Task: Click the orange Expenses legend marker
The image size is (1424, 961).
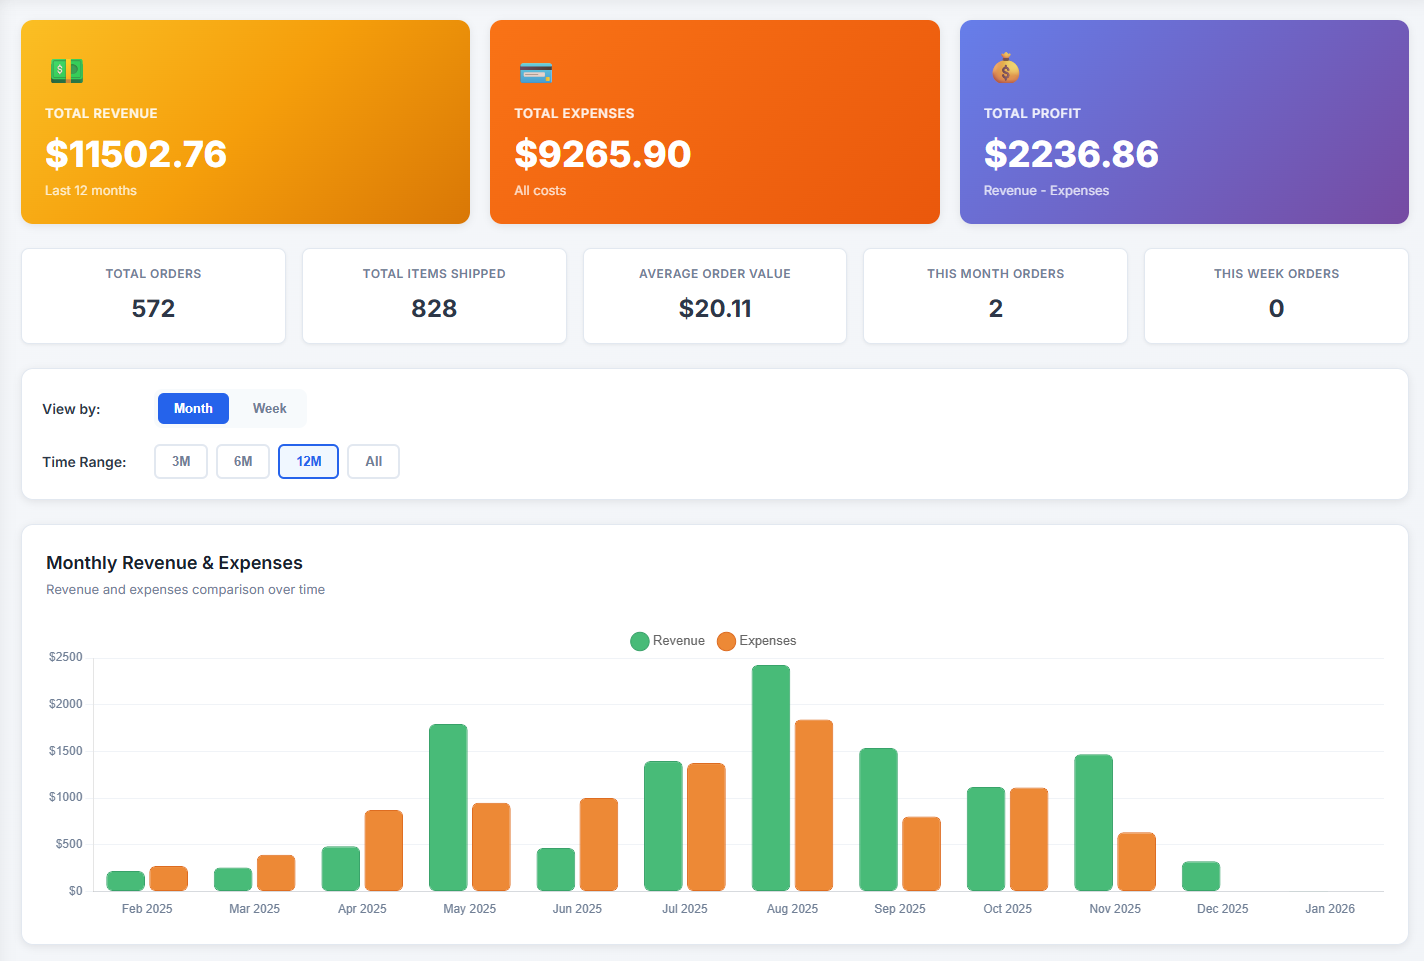Action: [727, 641]
